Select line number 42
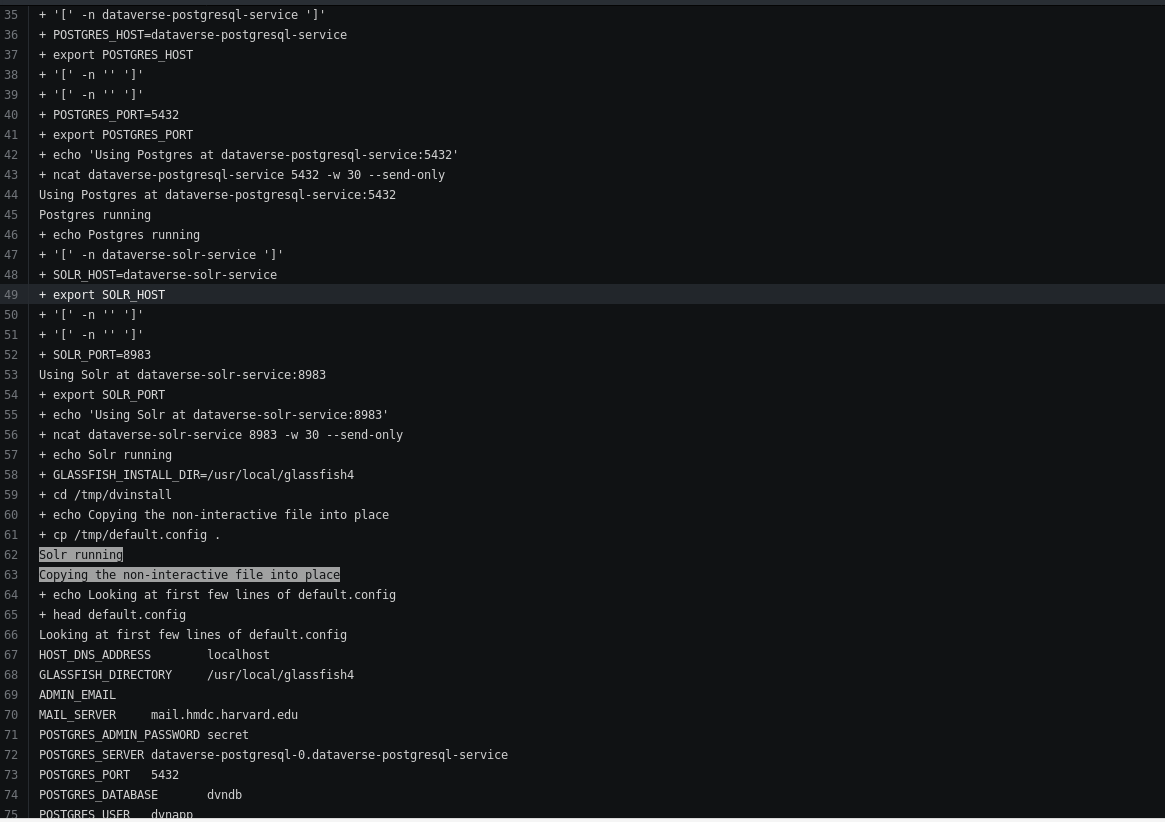The height and width of the screenshot is (822, 1165). [x=10, y=155]
